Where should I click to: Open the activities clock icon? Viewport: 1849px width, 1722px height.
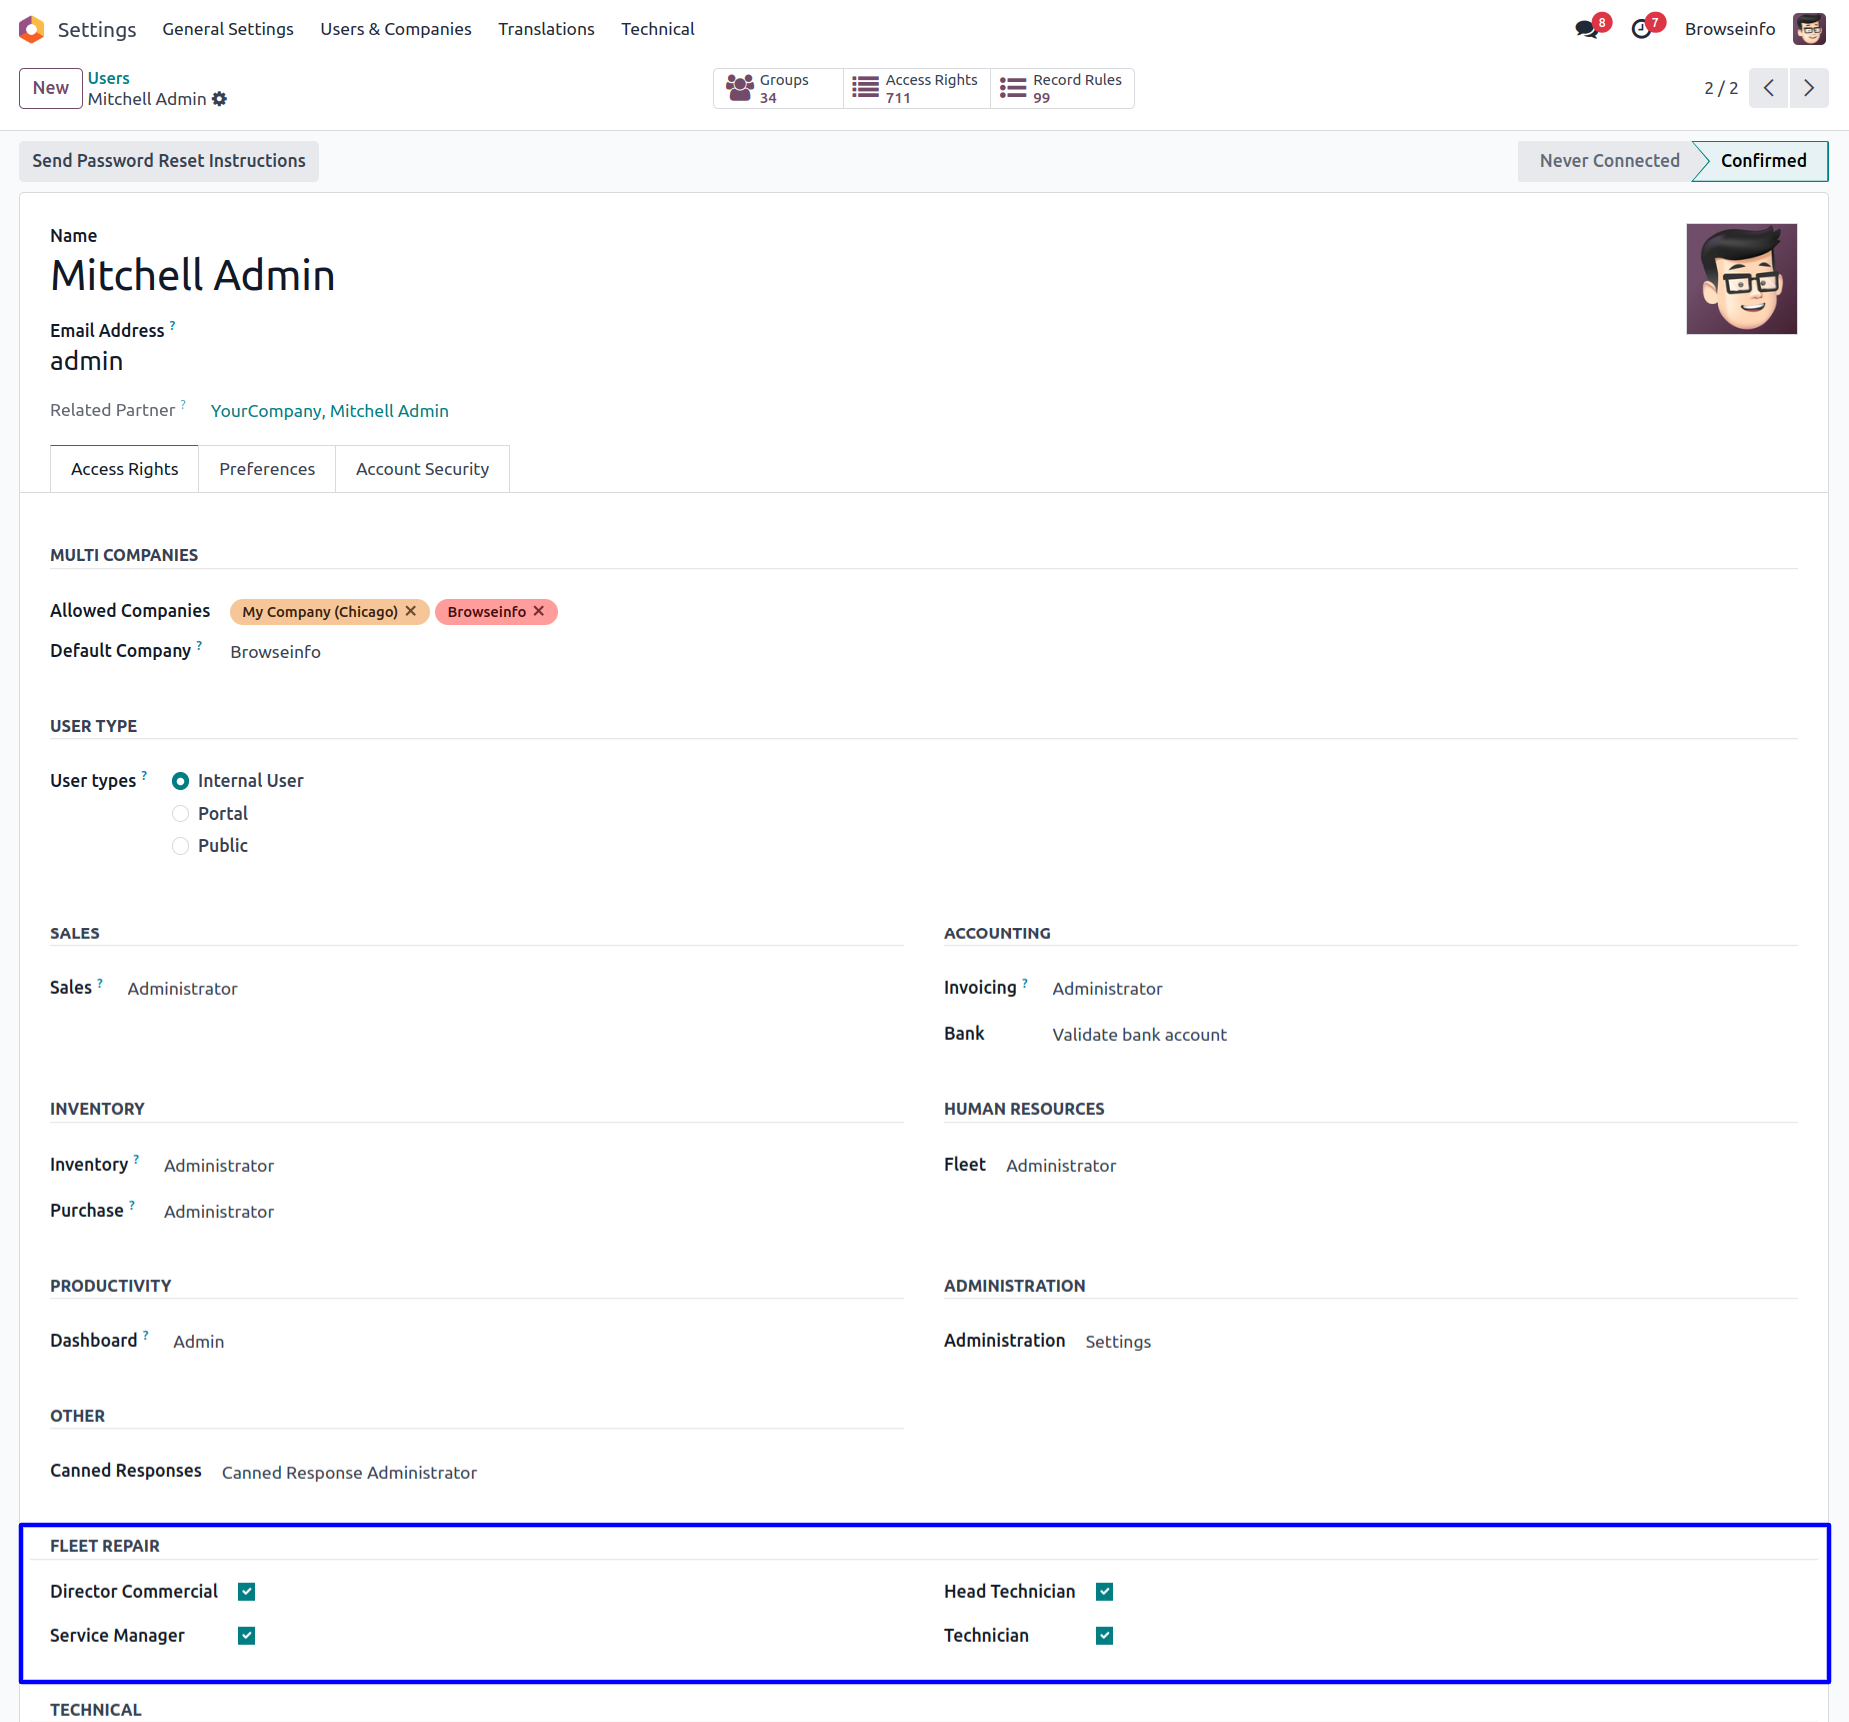(x=1641, y=29)
